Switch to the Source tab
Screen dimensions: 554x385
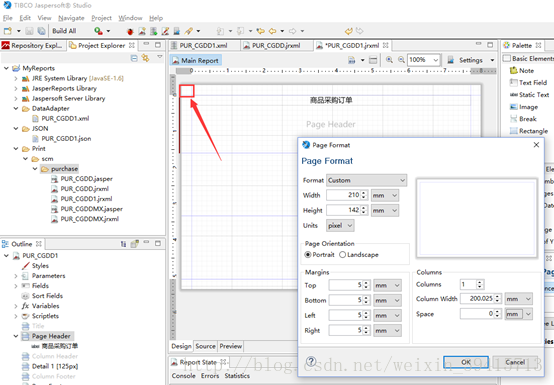pos(206,346)
